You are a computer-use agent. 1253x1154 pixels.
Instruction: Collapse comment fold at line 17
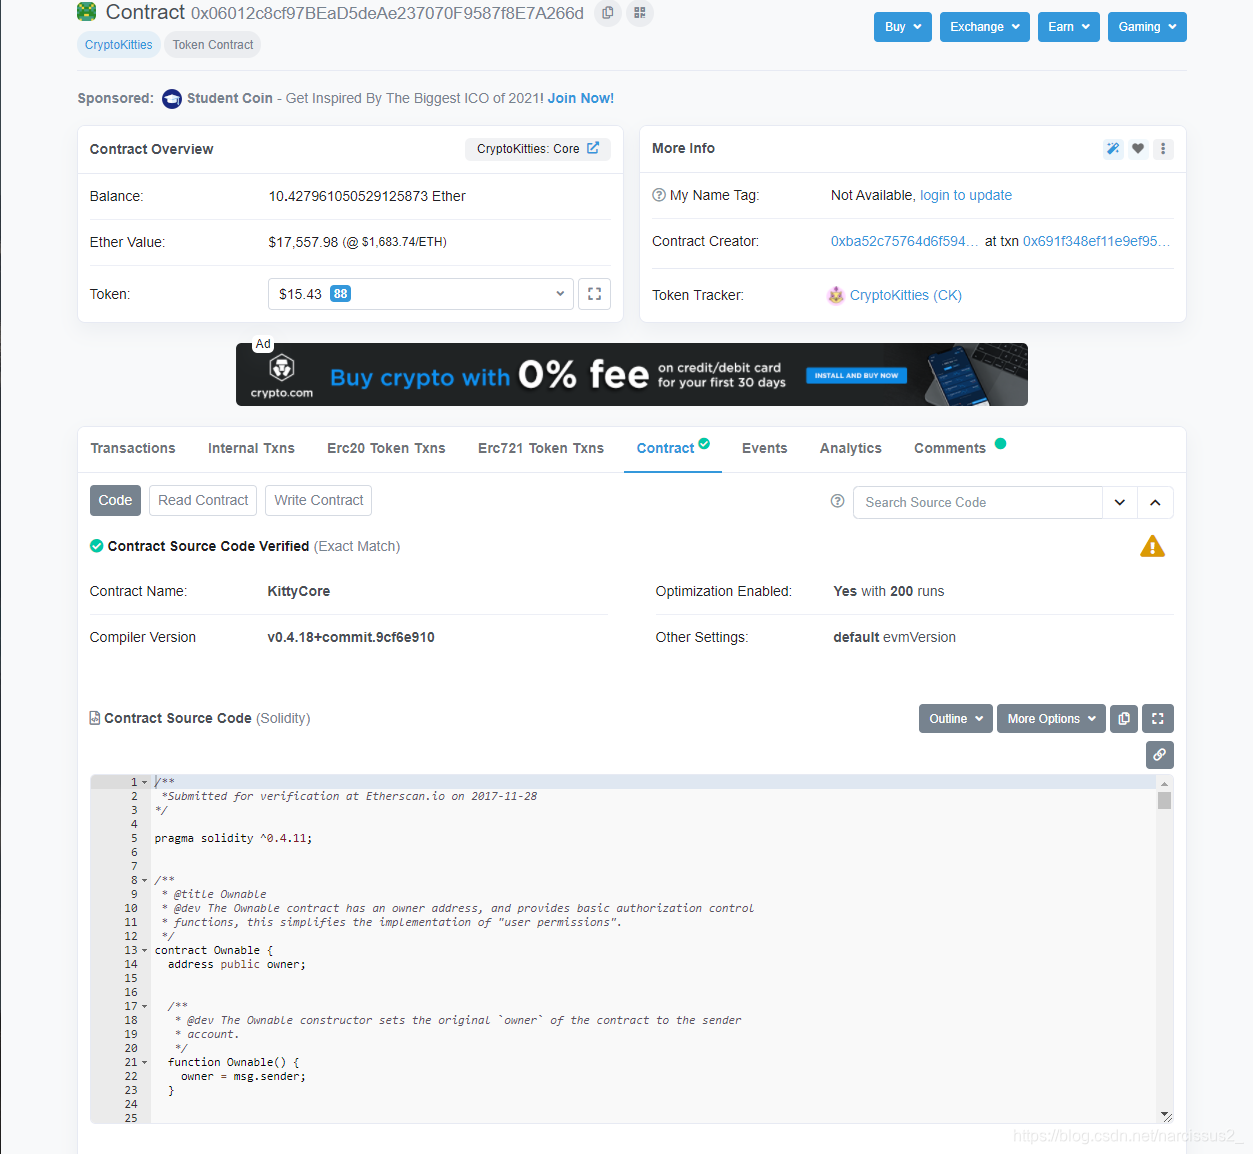[145, 1007]
